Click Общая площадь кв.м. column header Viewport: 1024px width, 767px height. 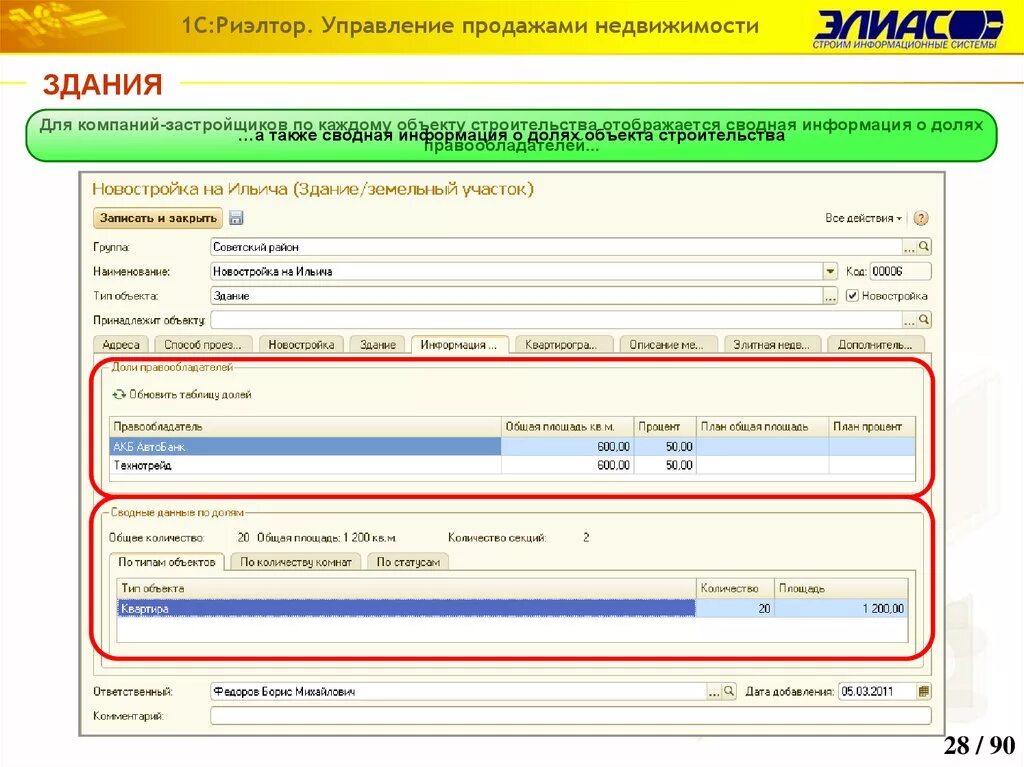pos(568,427)
